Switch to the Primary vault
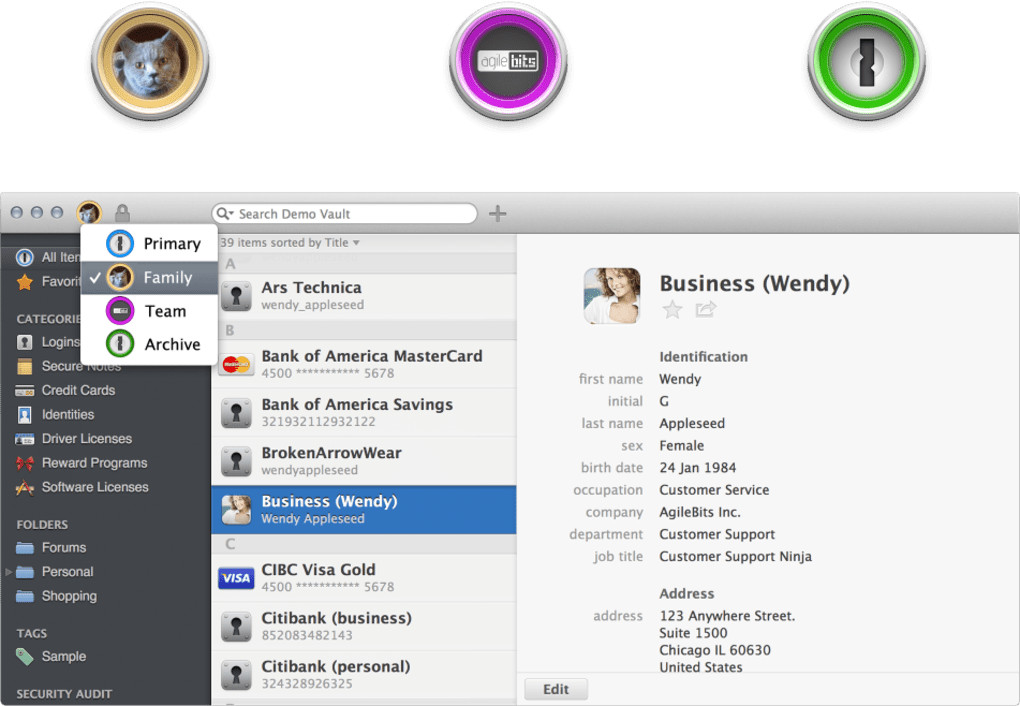Viewport: 1020px width, 706px height. click(x=149, y=243)
